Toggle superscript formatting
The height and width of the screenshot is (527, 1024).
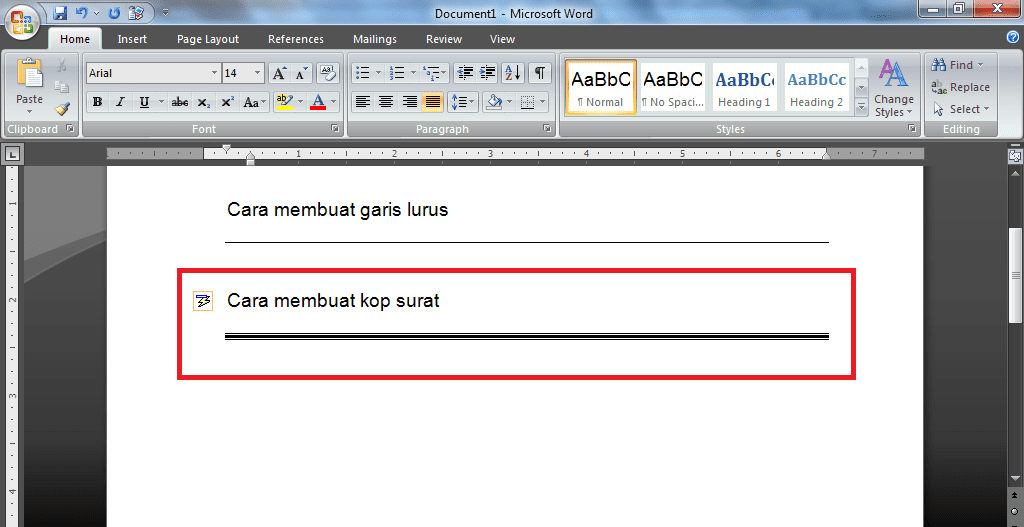[227, 102]
